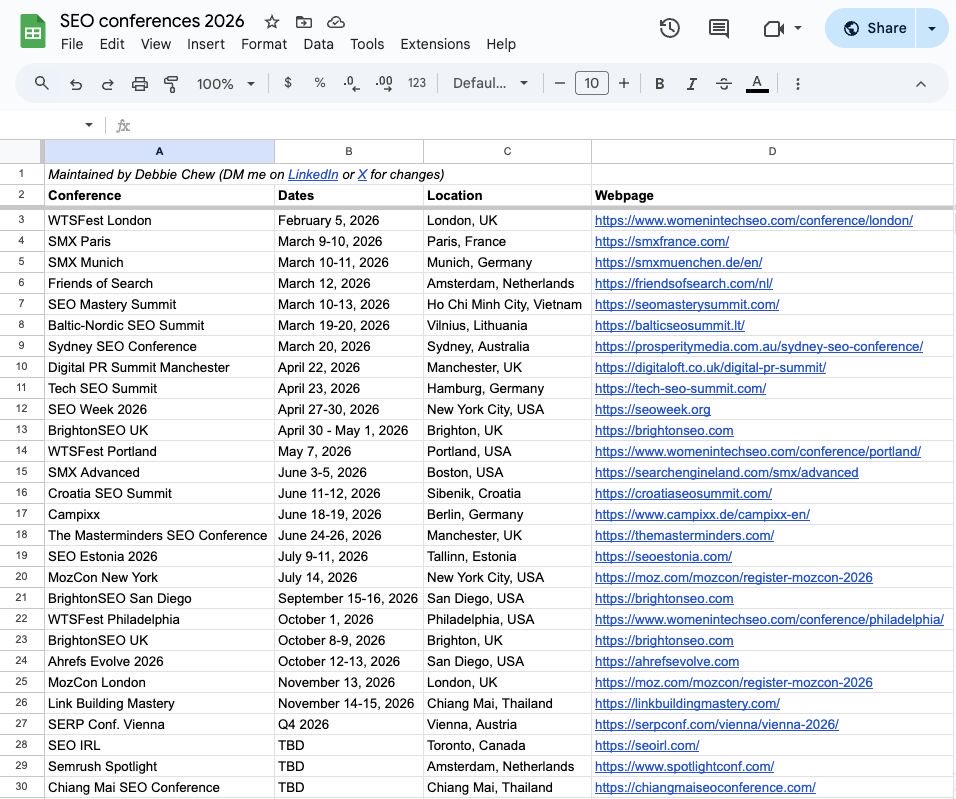956x799 pixels.
Task: Click the document title SEO conferences 2026
Action: [152, 21]
